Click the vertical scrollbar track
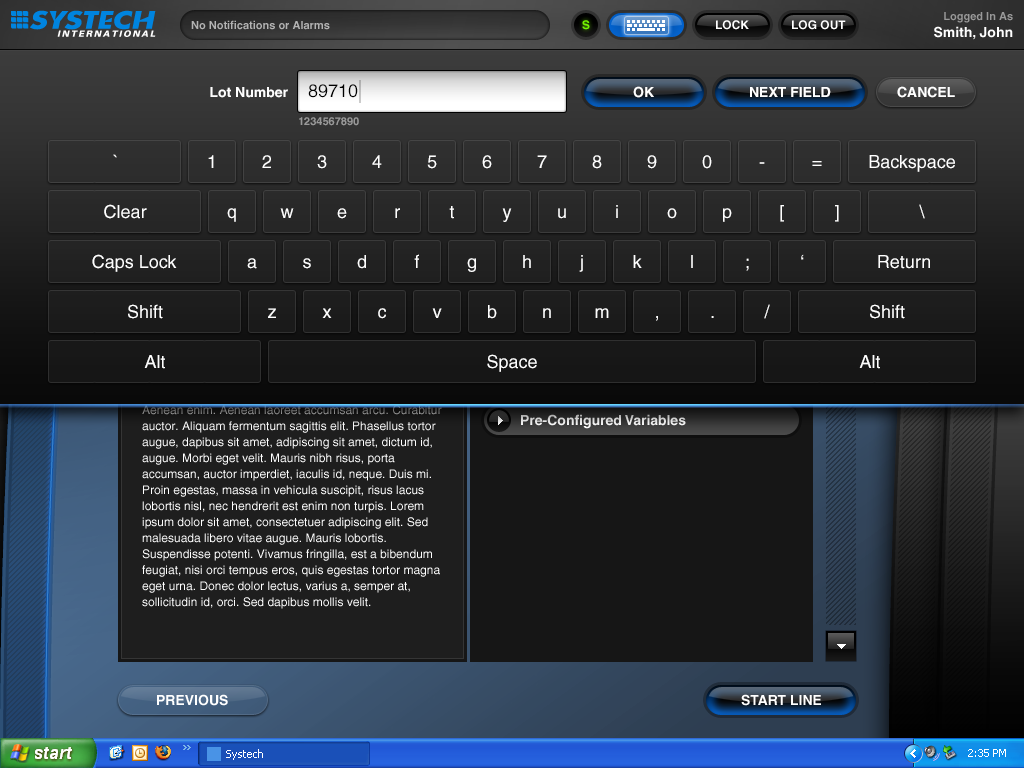The height and width of the screenshot is (768, 1024). [840, 520]
